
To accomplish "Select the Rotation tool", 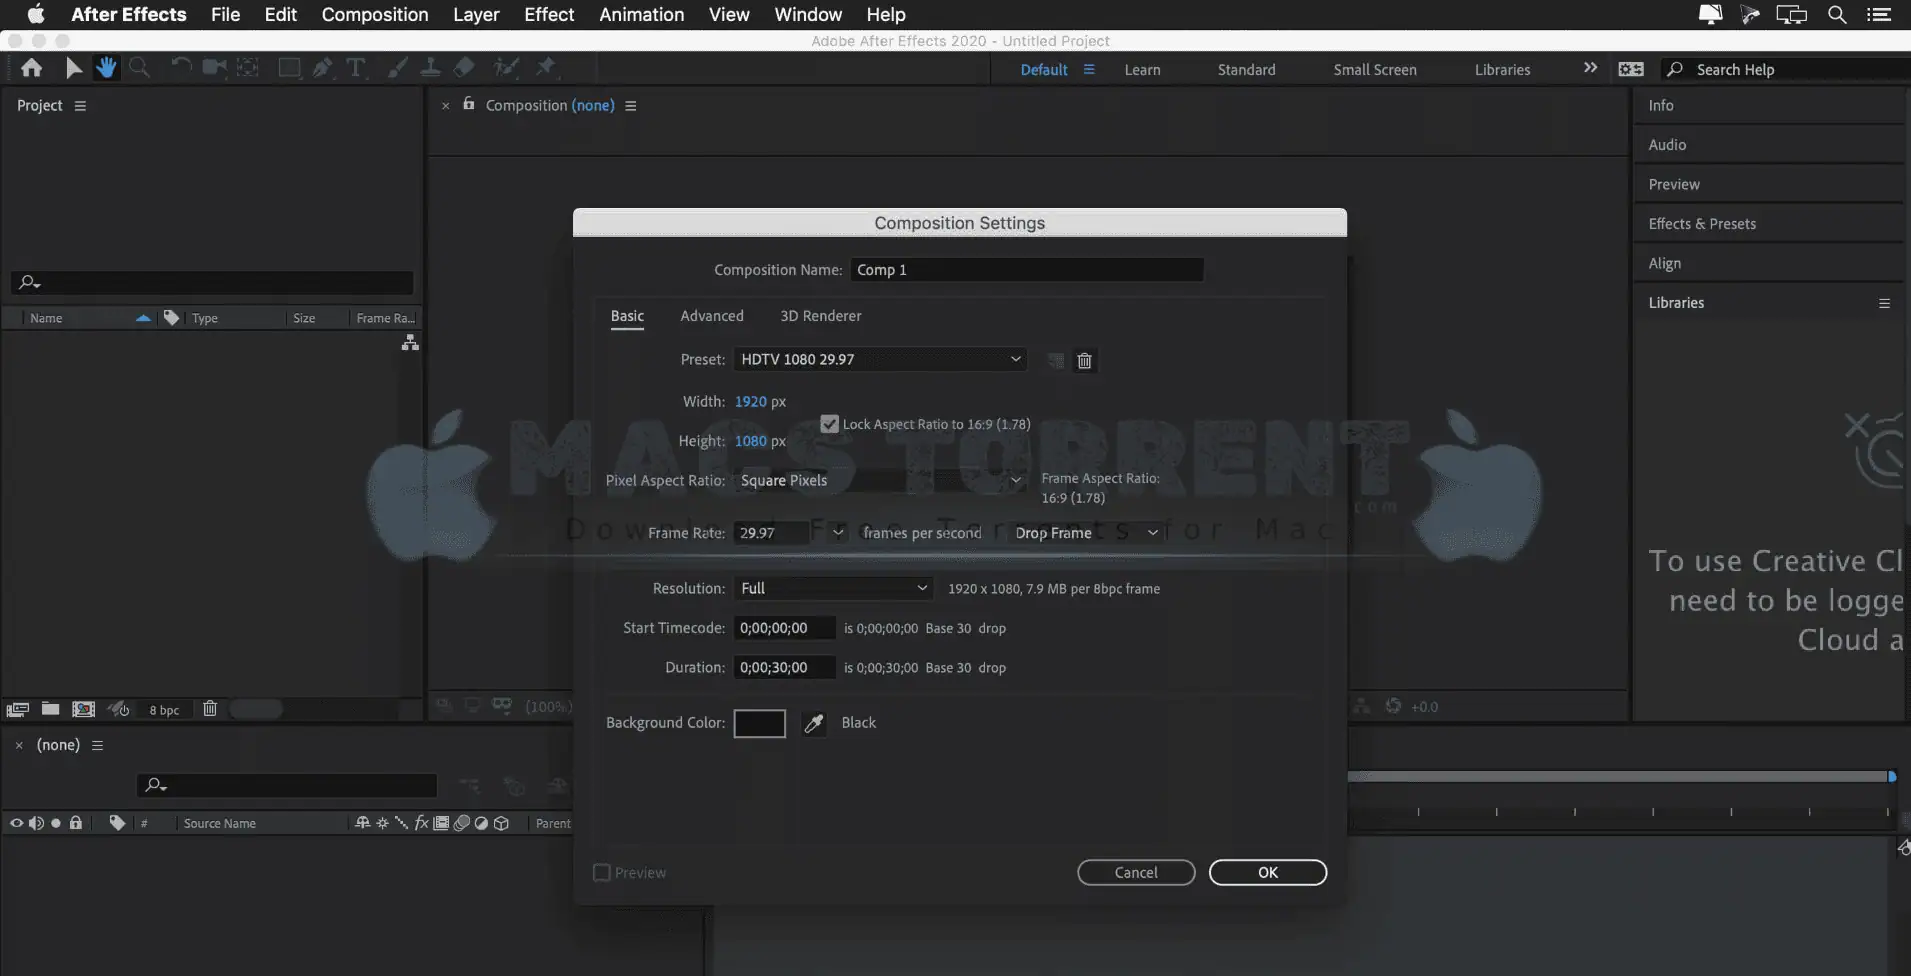I will click(180, 67).
